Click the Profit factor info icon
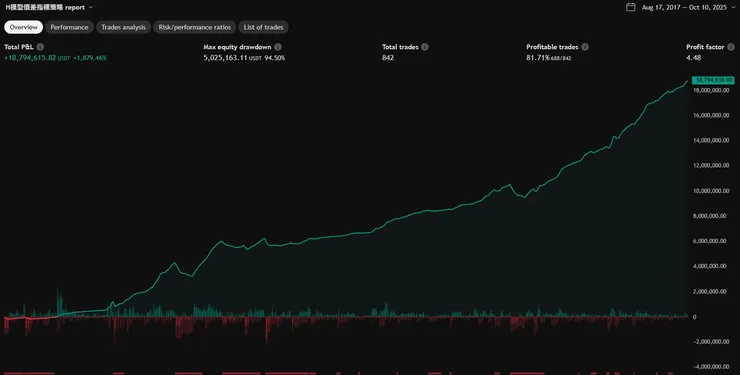This screenshot has height=375, width=740. 731,47
